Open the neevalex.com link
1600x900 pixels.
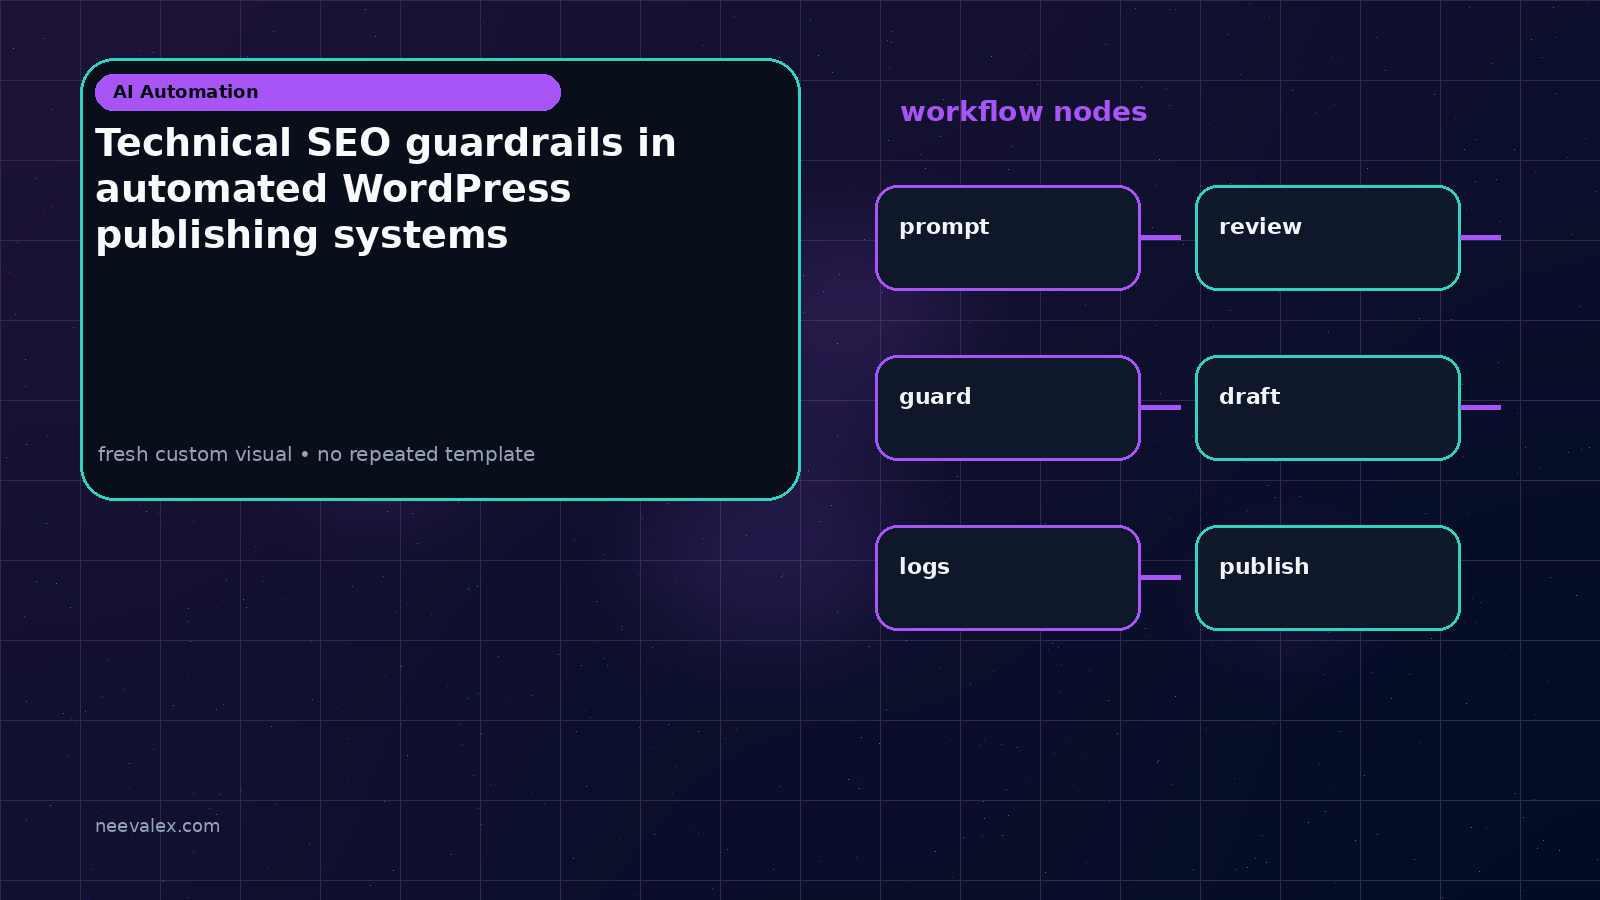tap(157, 826)
